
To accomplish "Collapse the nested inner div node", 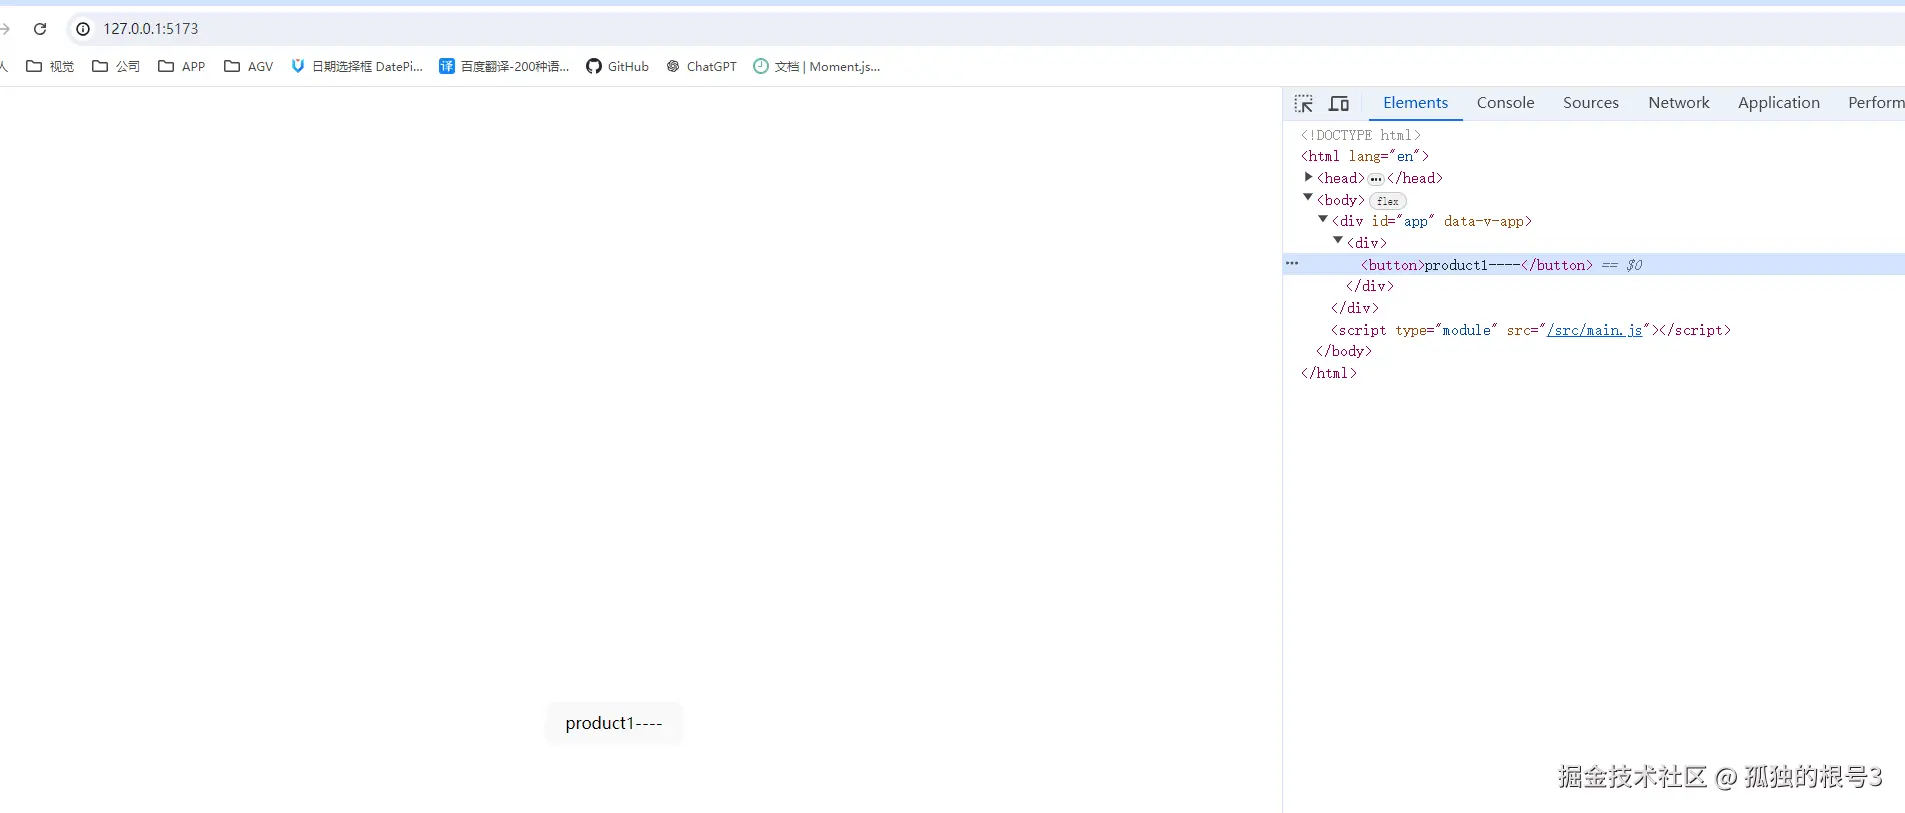I will 1338,241.
